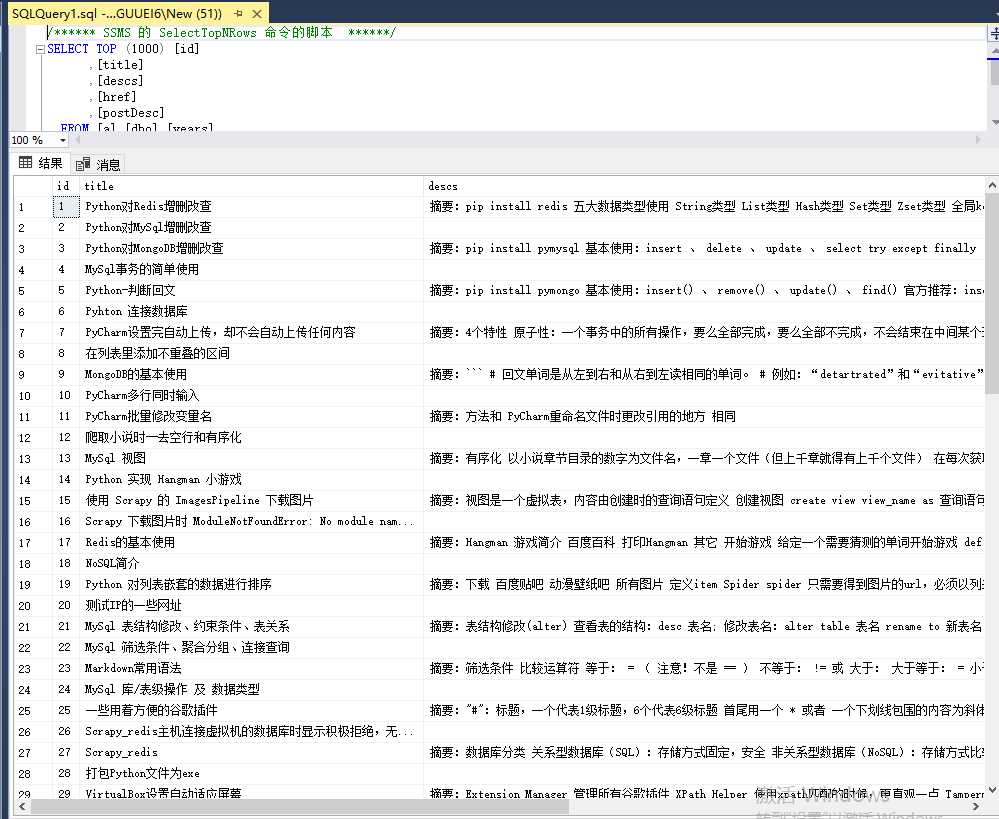Click the title column header
Screen dimensions: 999x819
pos(251,186)
